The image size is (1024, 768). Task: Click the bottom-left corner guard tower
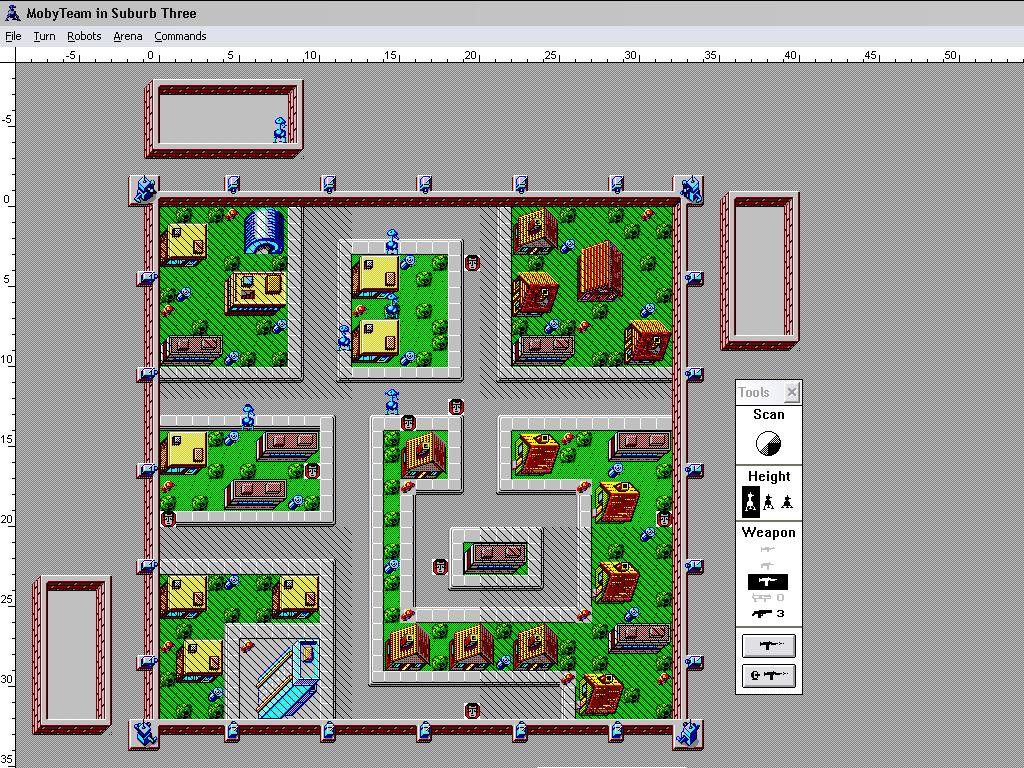tap(144, 734)
